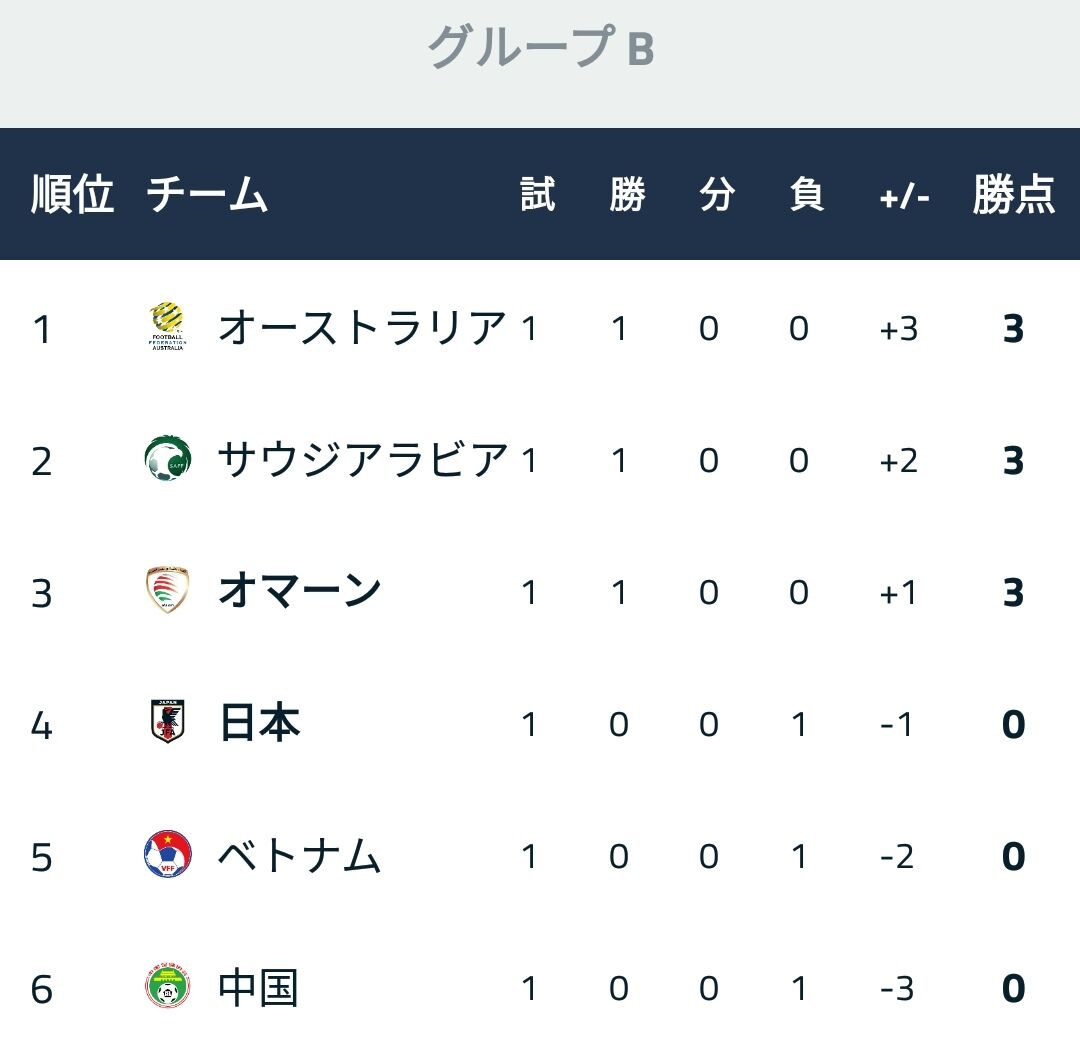Click the グループ B heading
Viewport: 1080px width, 1049px height.
[x=540, y=48]
